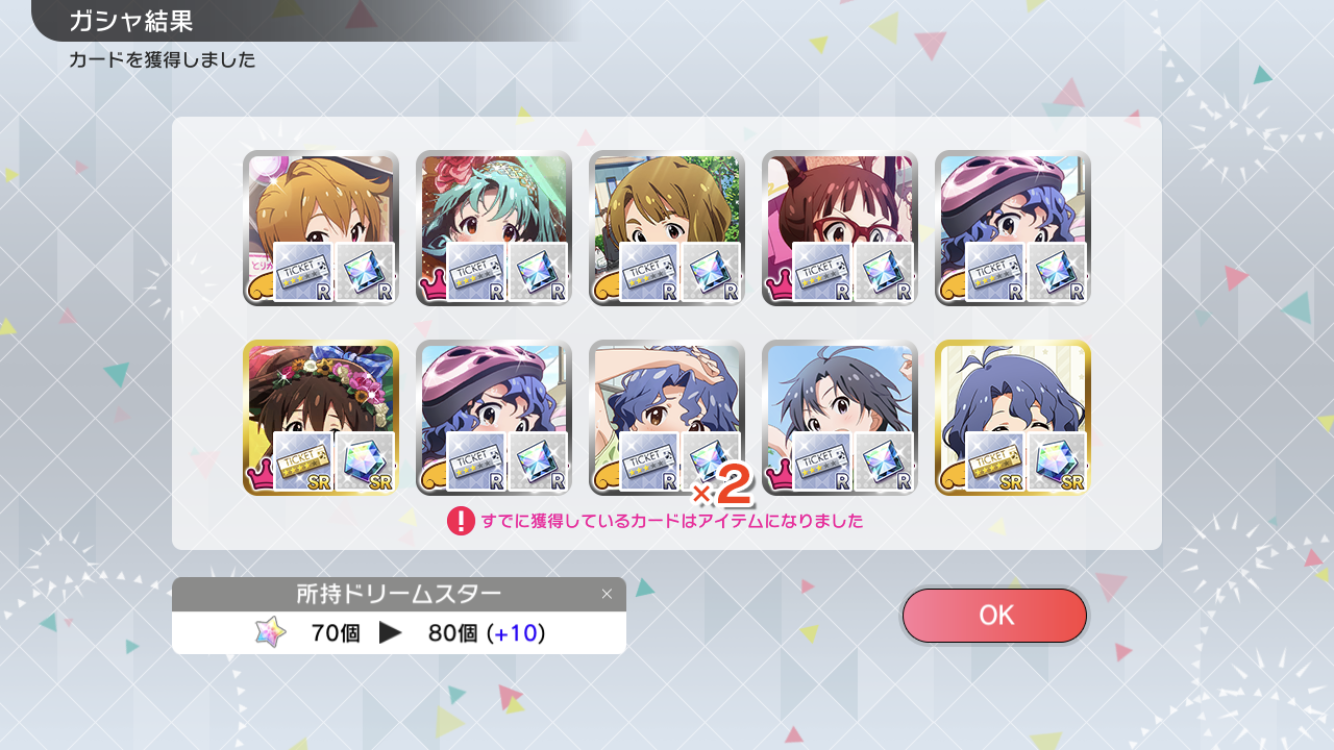
Task: Click the x2 duplicate marker
Action: tap(721, 487)
